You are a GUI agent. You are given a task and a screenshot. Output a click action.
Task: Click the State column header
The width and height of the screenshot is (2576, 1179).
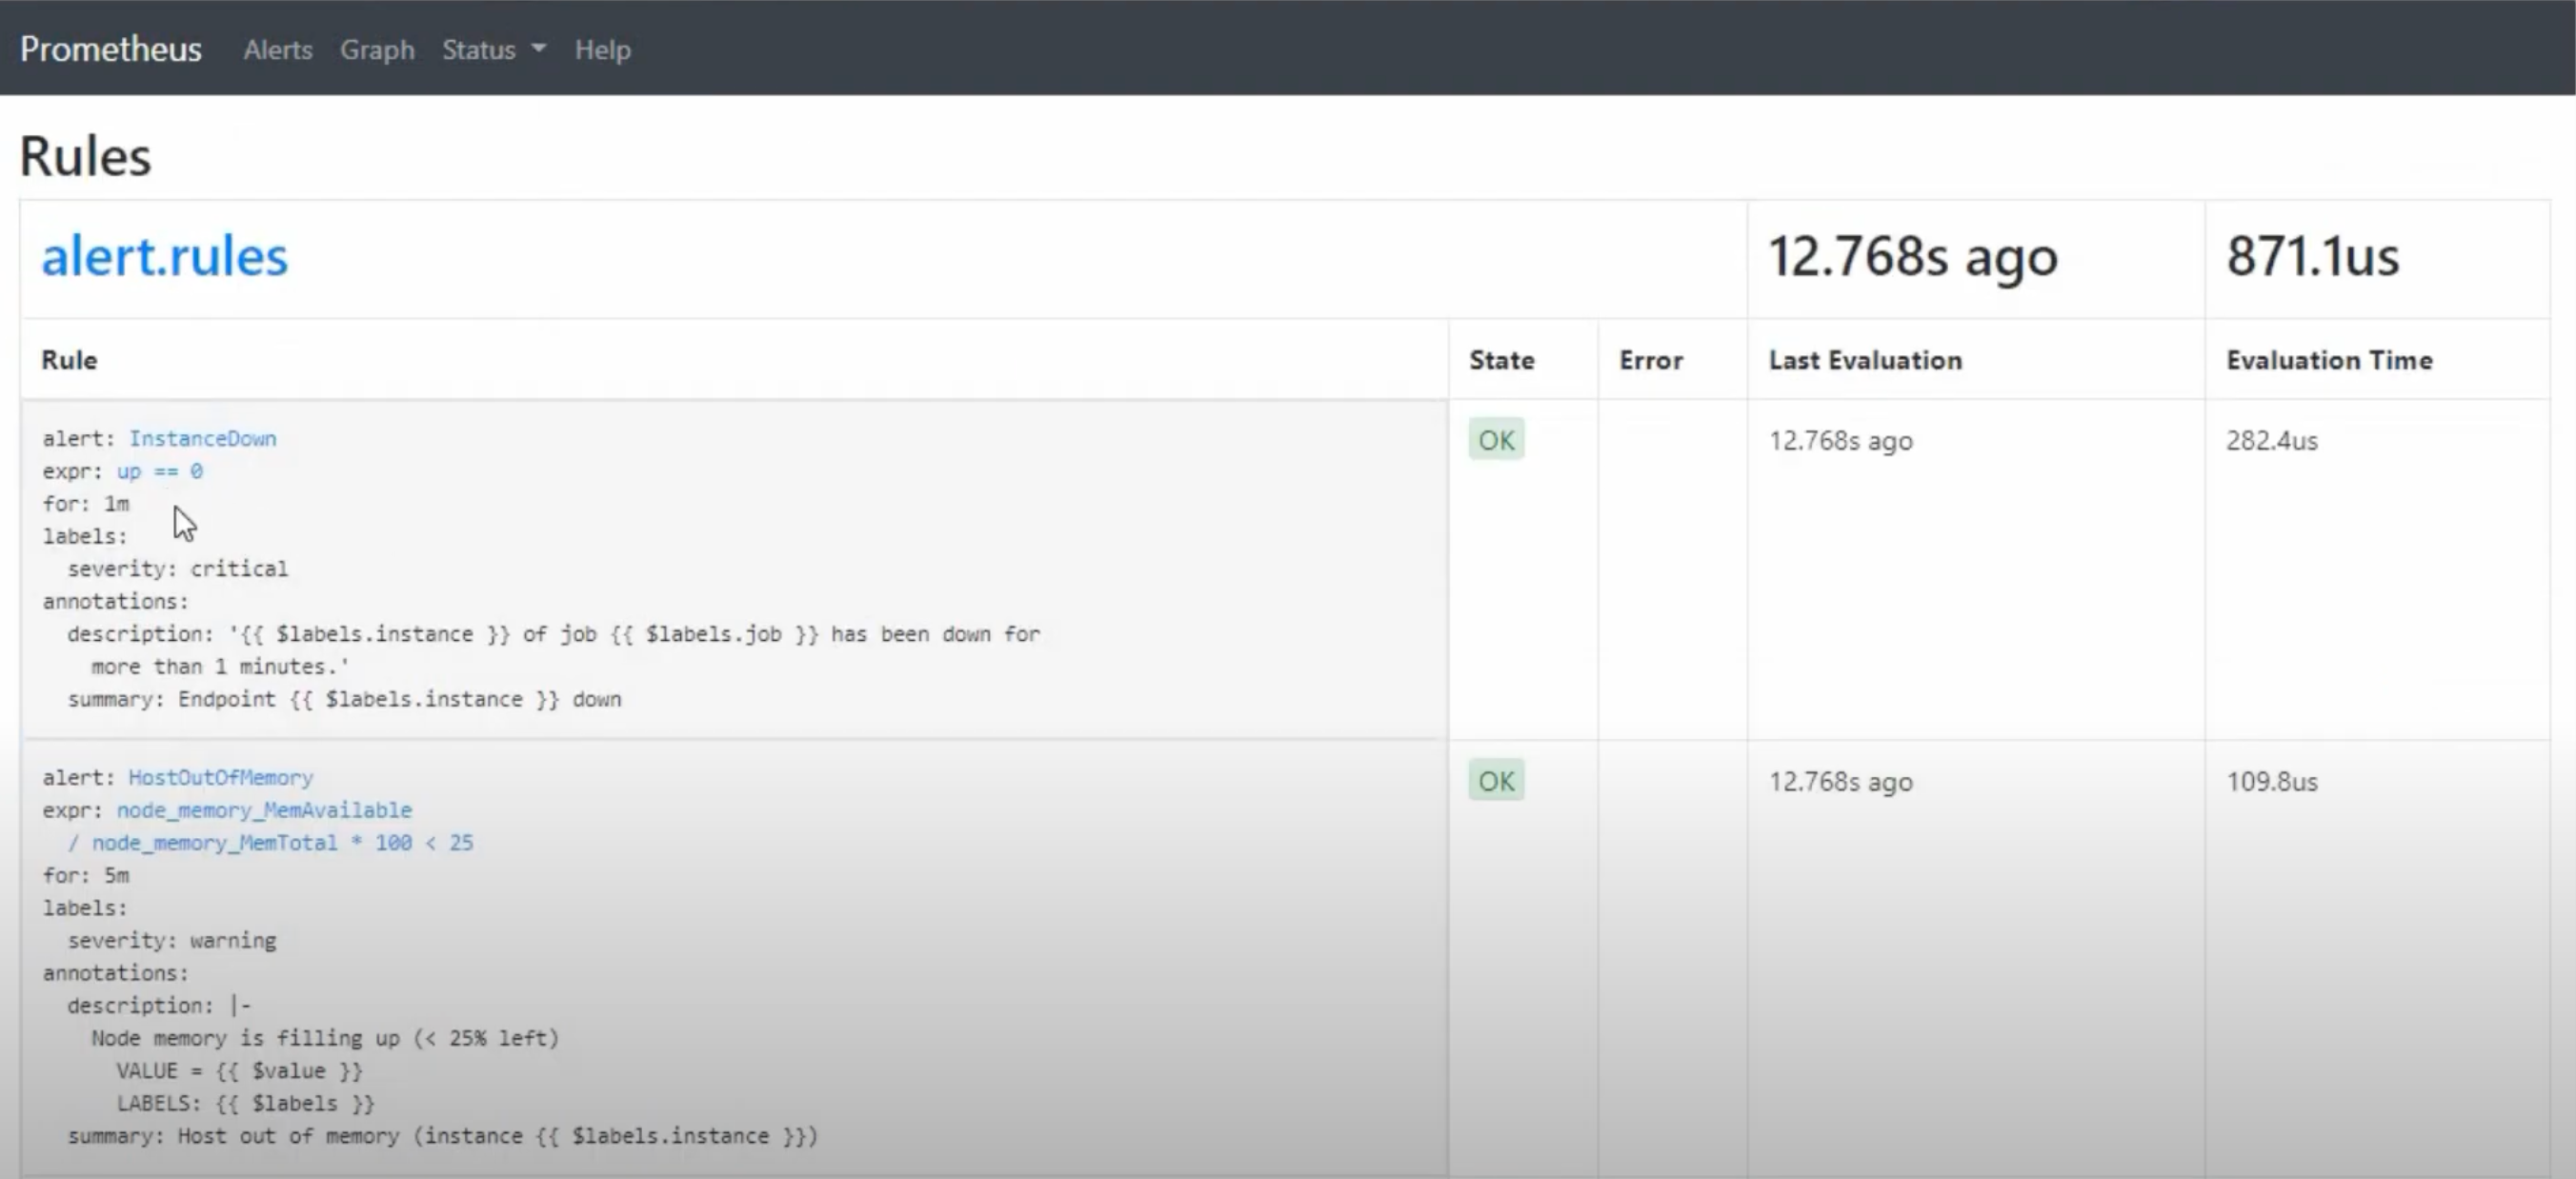point(1501,360)
